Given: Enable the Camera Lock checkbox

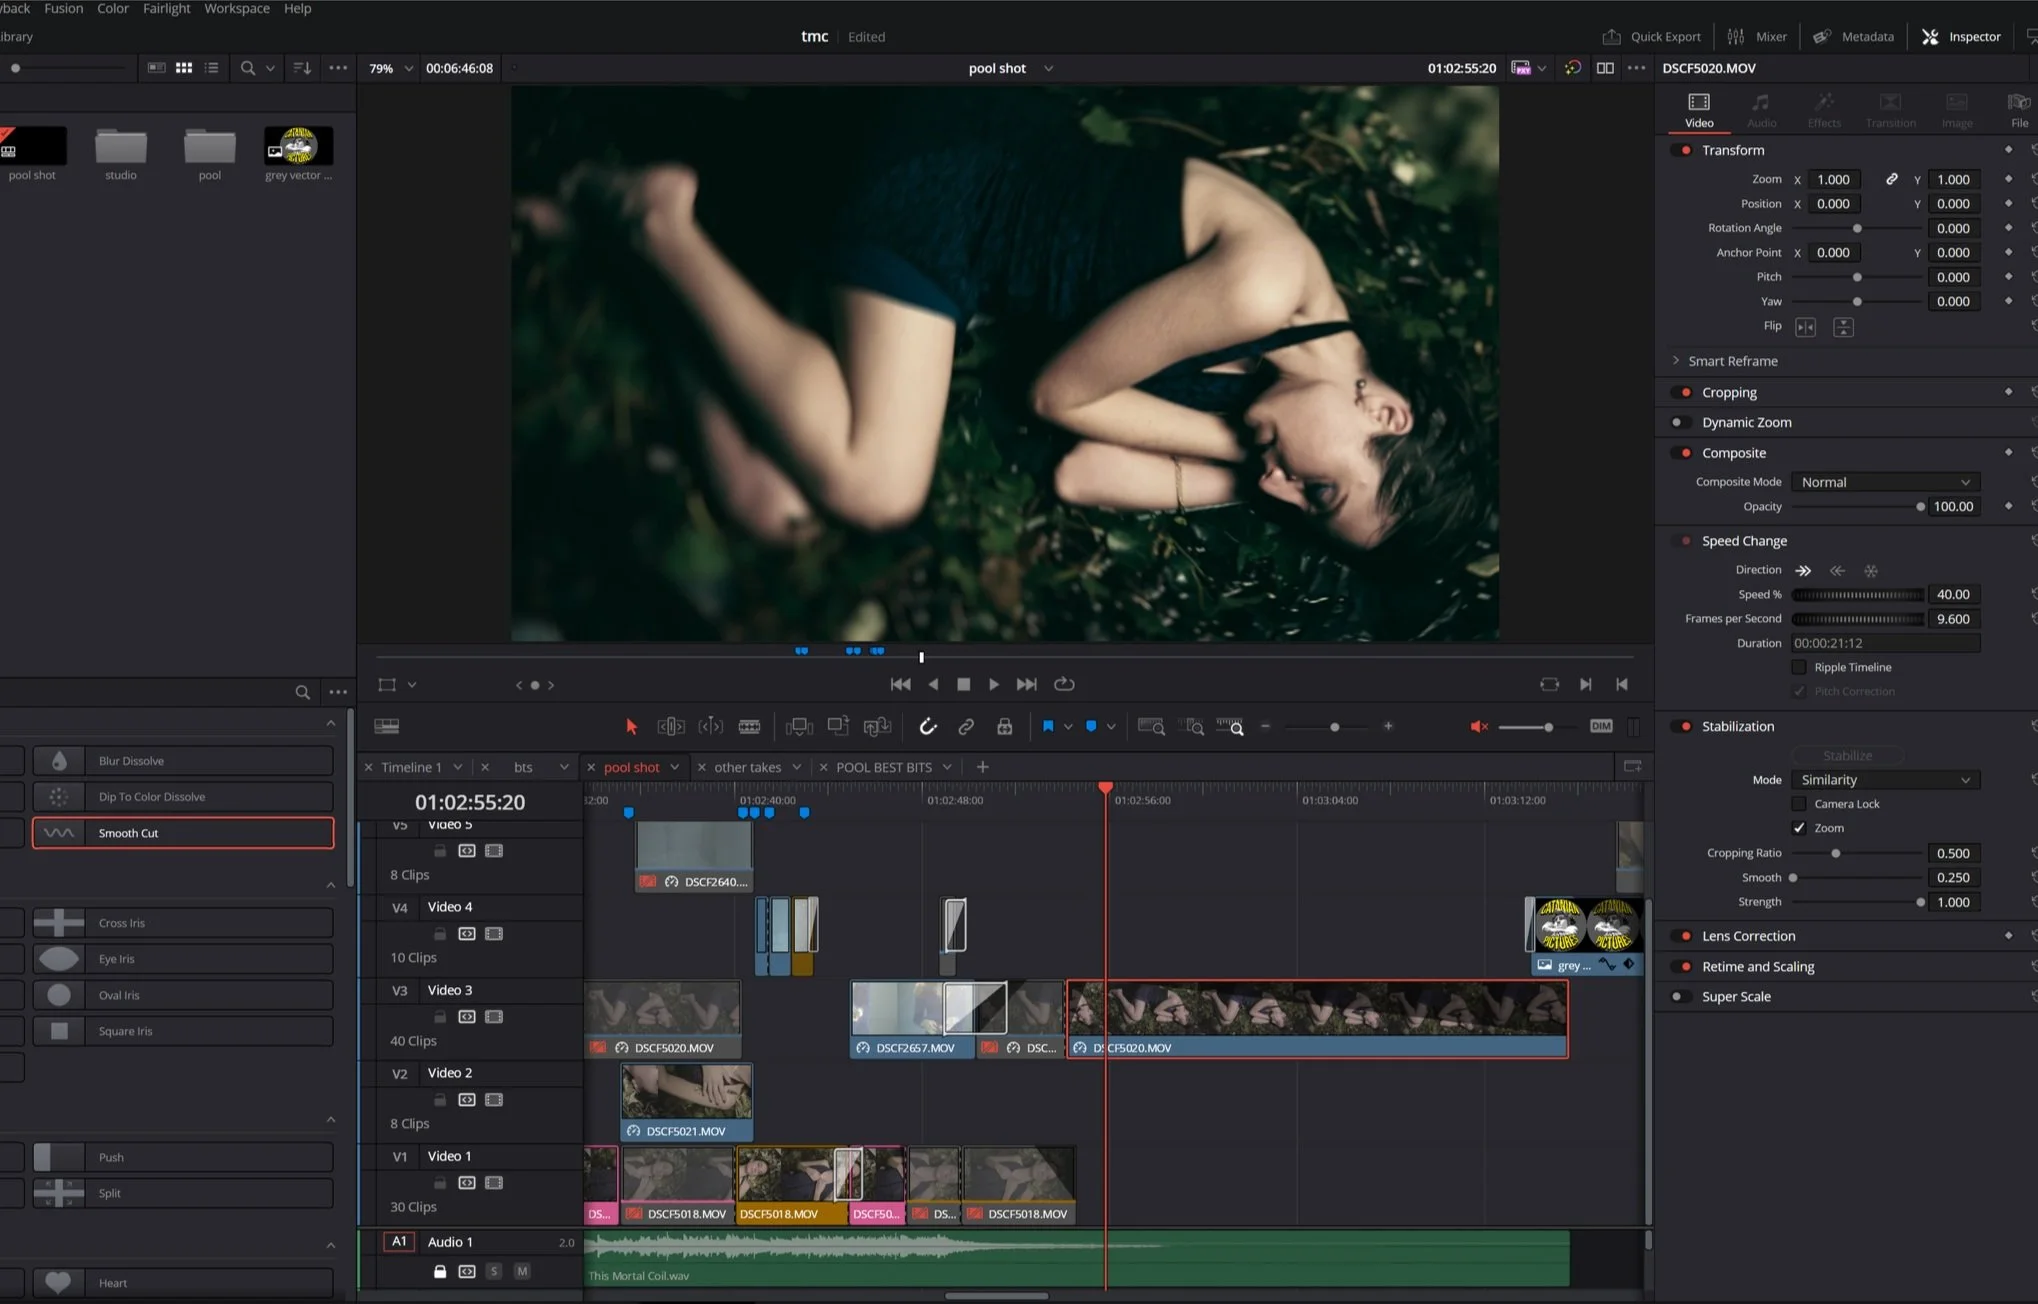Looking at the screenshot, I should tap(1799, 804).
